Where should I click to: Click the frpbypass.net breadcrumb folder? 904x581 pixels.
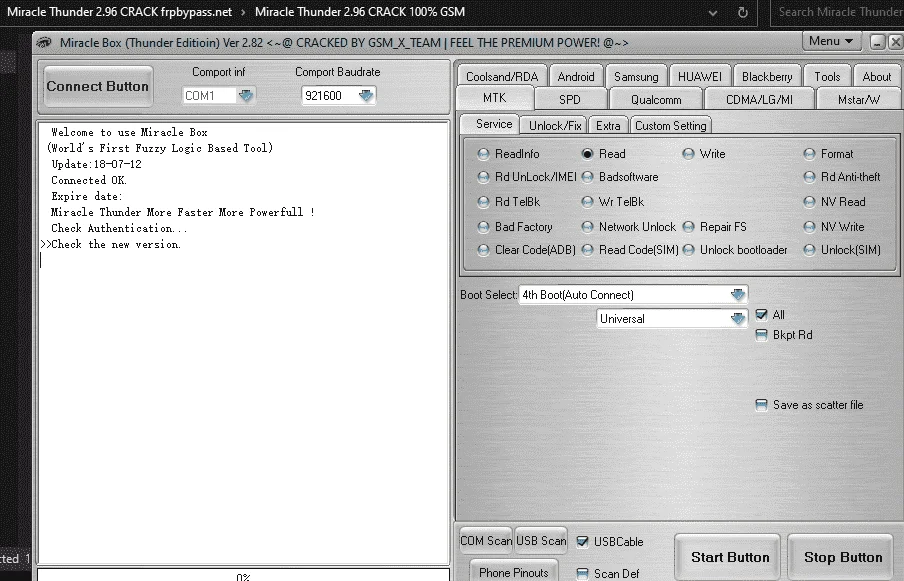pos(119,12)
